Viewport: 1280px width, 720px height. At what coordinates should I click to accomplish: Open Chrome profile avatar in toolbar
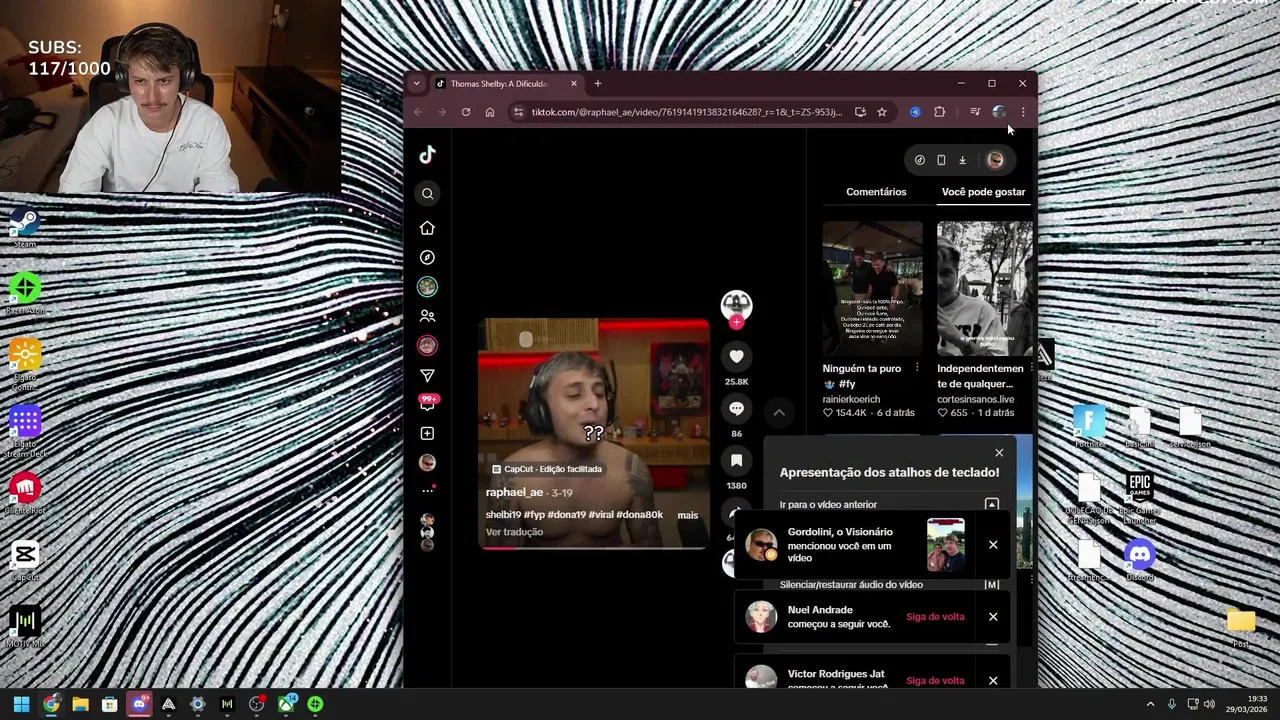click(x=999, y=112)
